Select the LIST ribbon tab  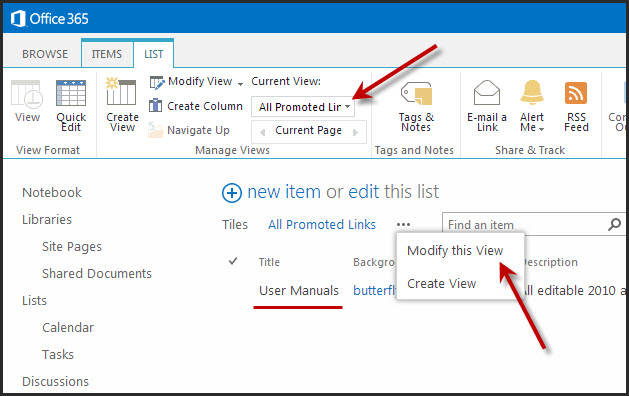(x=154, y=54)
